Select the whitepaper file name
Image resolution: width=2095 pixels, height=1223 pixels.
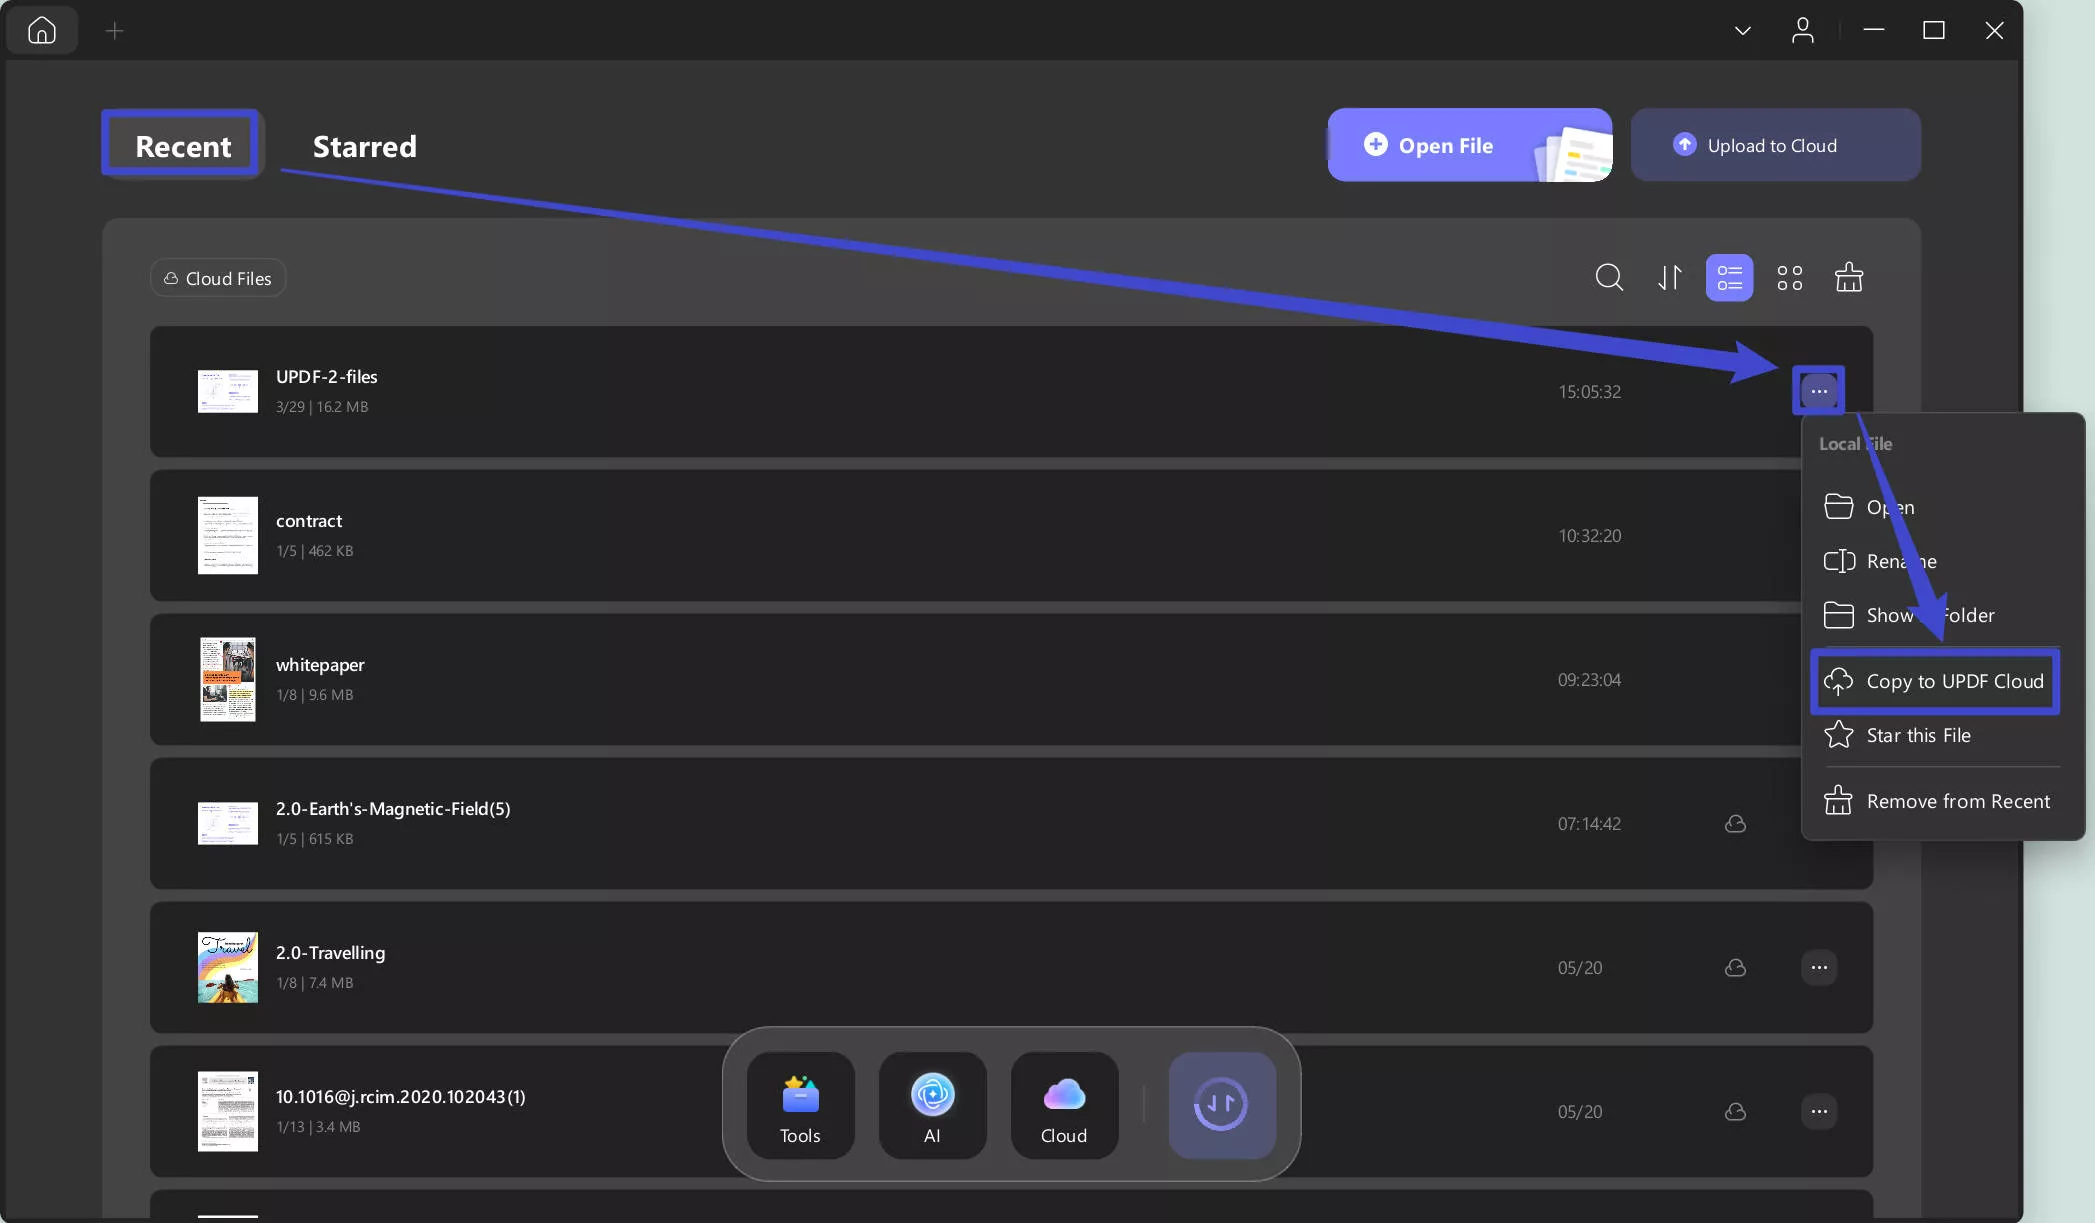coord(320,665)
